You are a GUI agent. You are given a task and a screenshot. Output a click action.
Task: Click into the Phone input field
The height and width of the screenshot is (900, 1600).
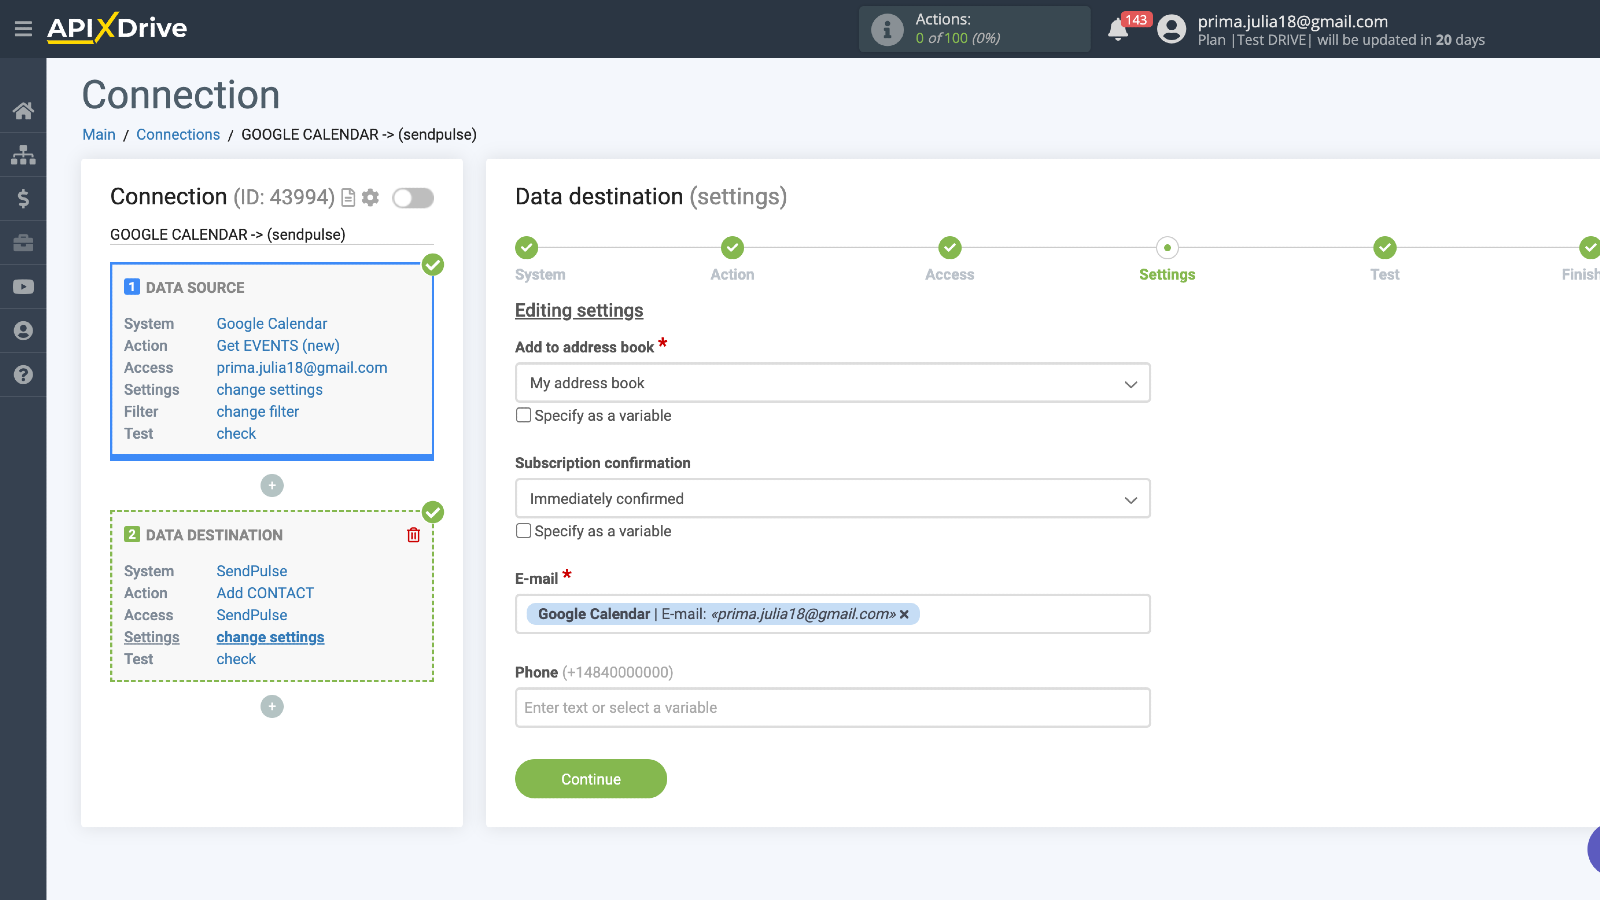[832, 708]
